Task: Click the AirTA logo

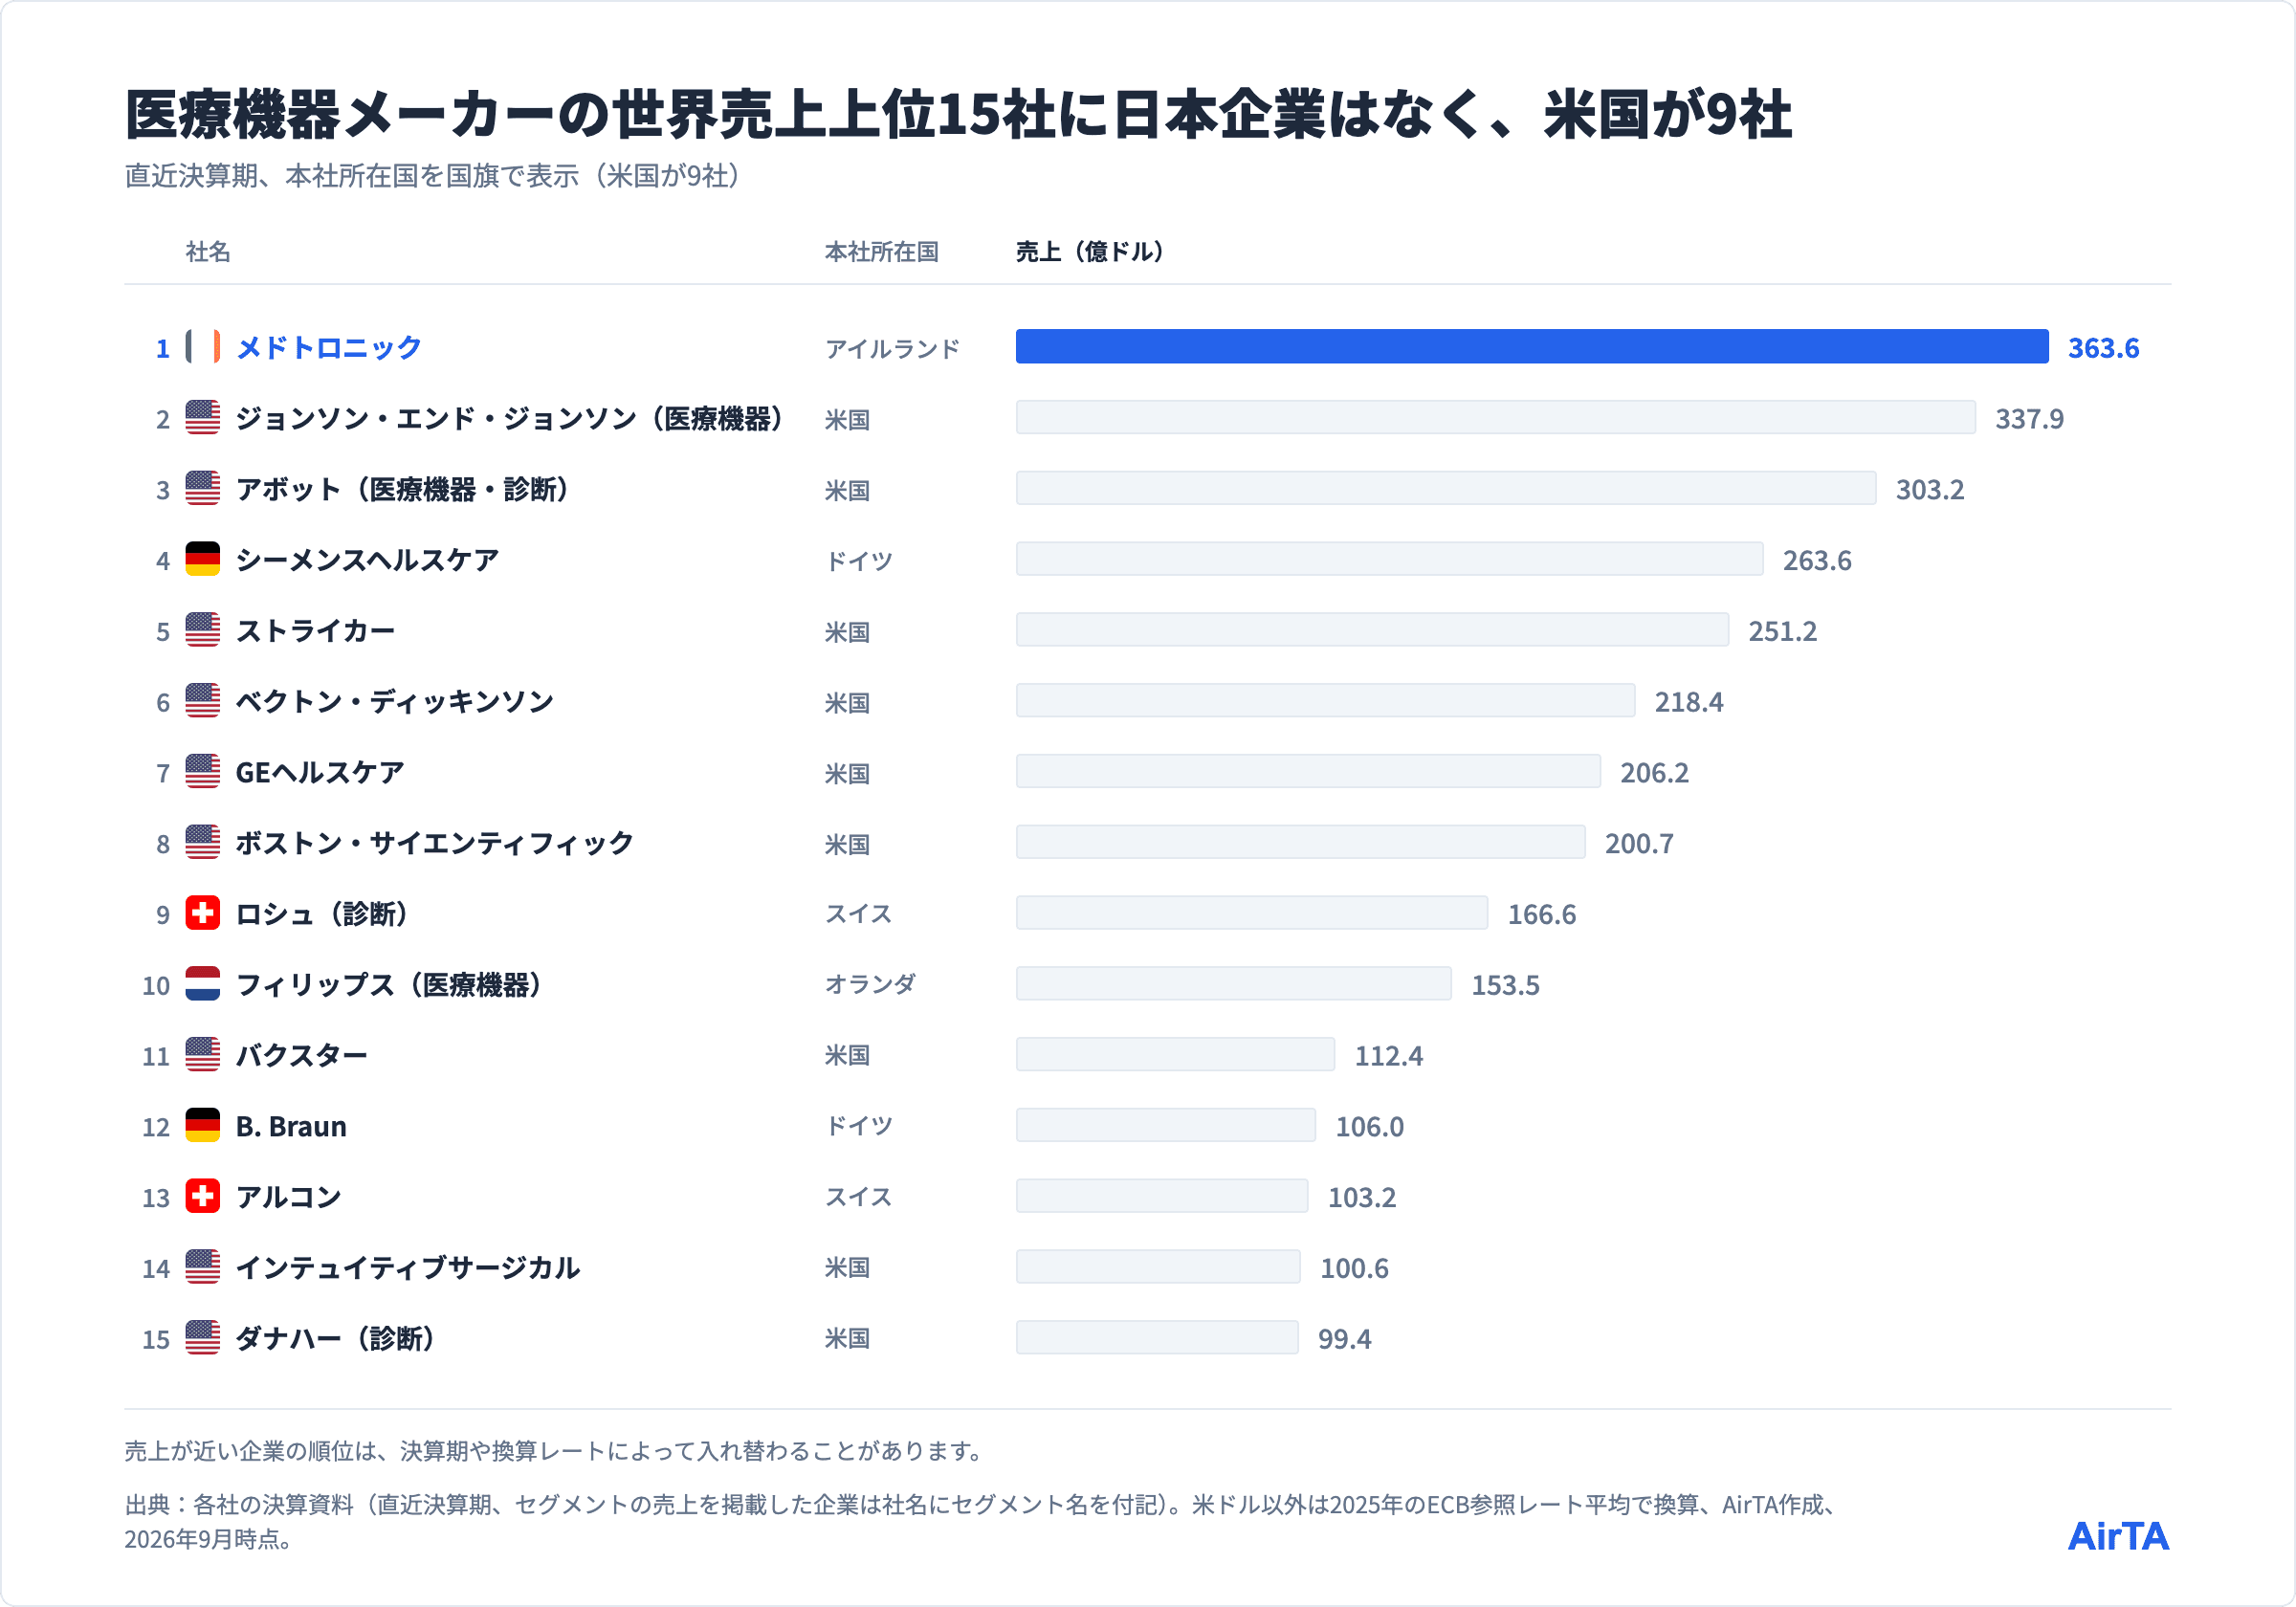Action: click(2118, 1536)
